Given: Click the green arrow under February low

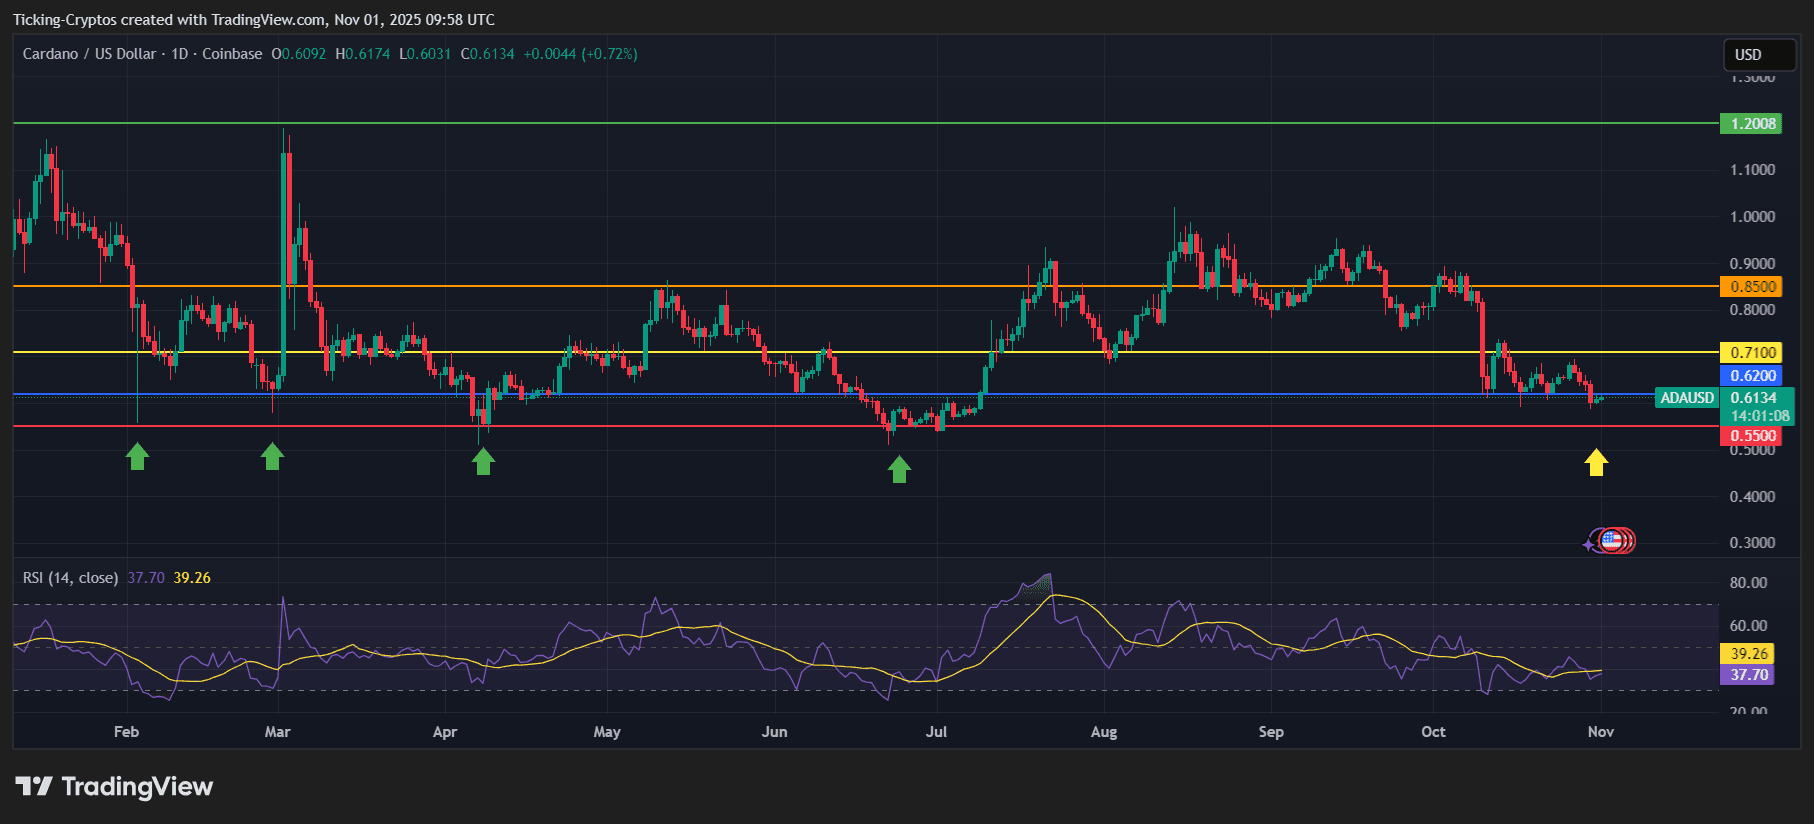Looking at the screenshot, I should tap(137, 457).
